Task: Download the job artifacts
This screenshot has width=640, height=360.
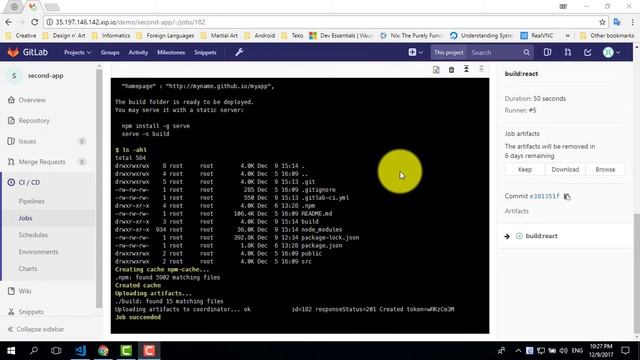Action: click(565, 169)
